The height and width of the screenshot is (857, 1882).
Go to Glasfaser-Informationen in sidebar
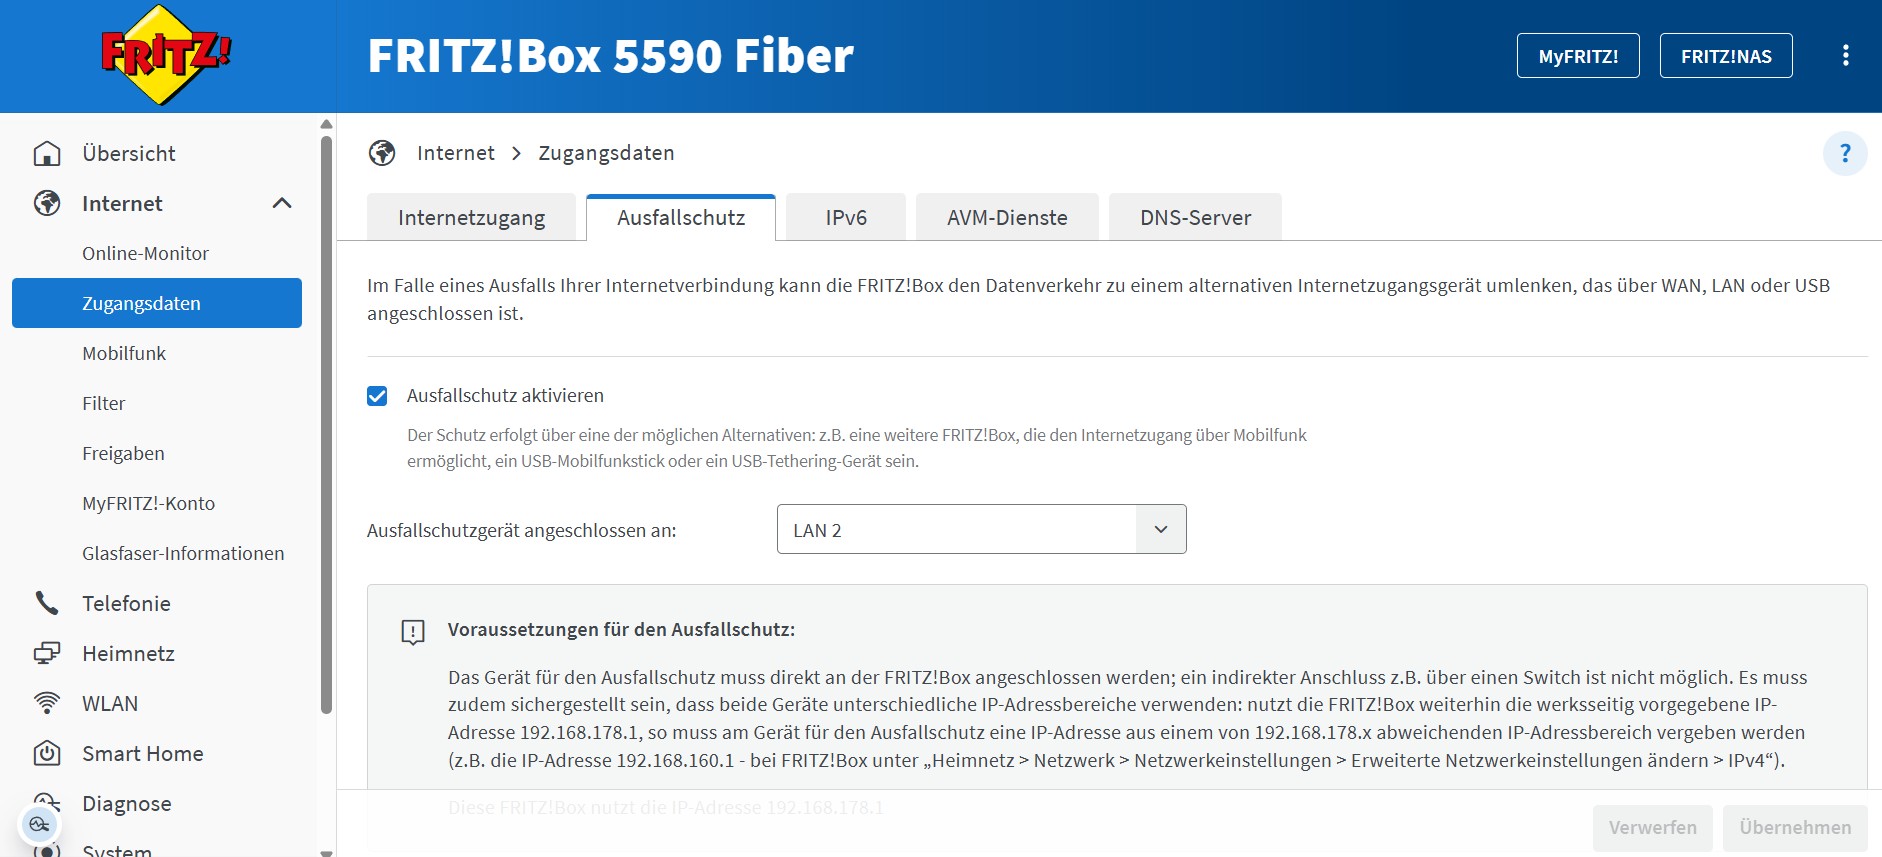pyautogui.click(x=183, y=553)
